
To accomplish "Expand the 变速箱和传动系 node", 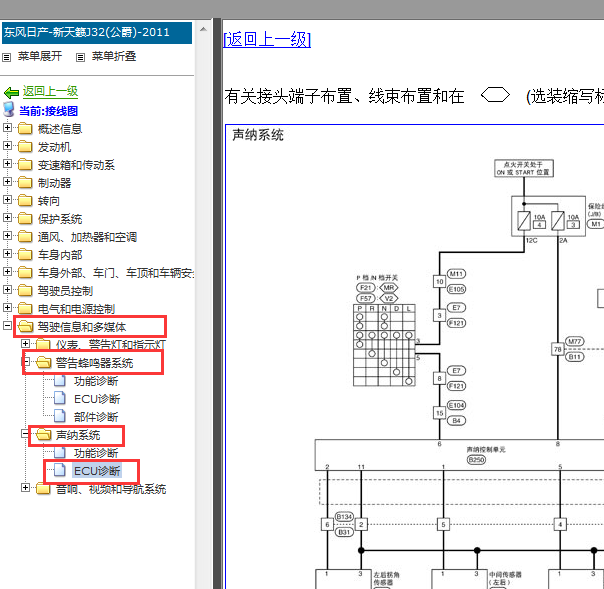I will pos(7,163).
